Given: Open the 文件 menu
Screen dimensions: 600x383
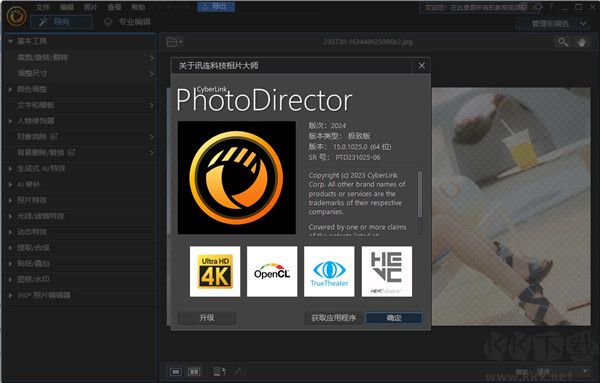Looking at the screenshot, I should click(43, 7).
